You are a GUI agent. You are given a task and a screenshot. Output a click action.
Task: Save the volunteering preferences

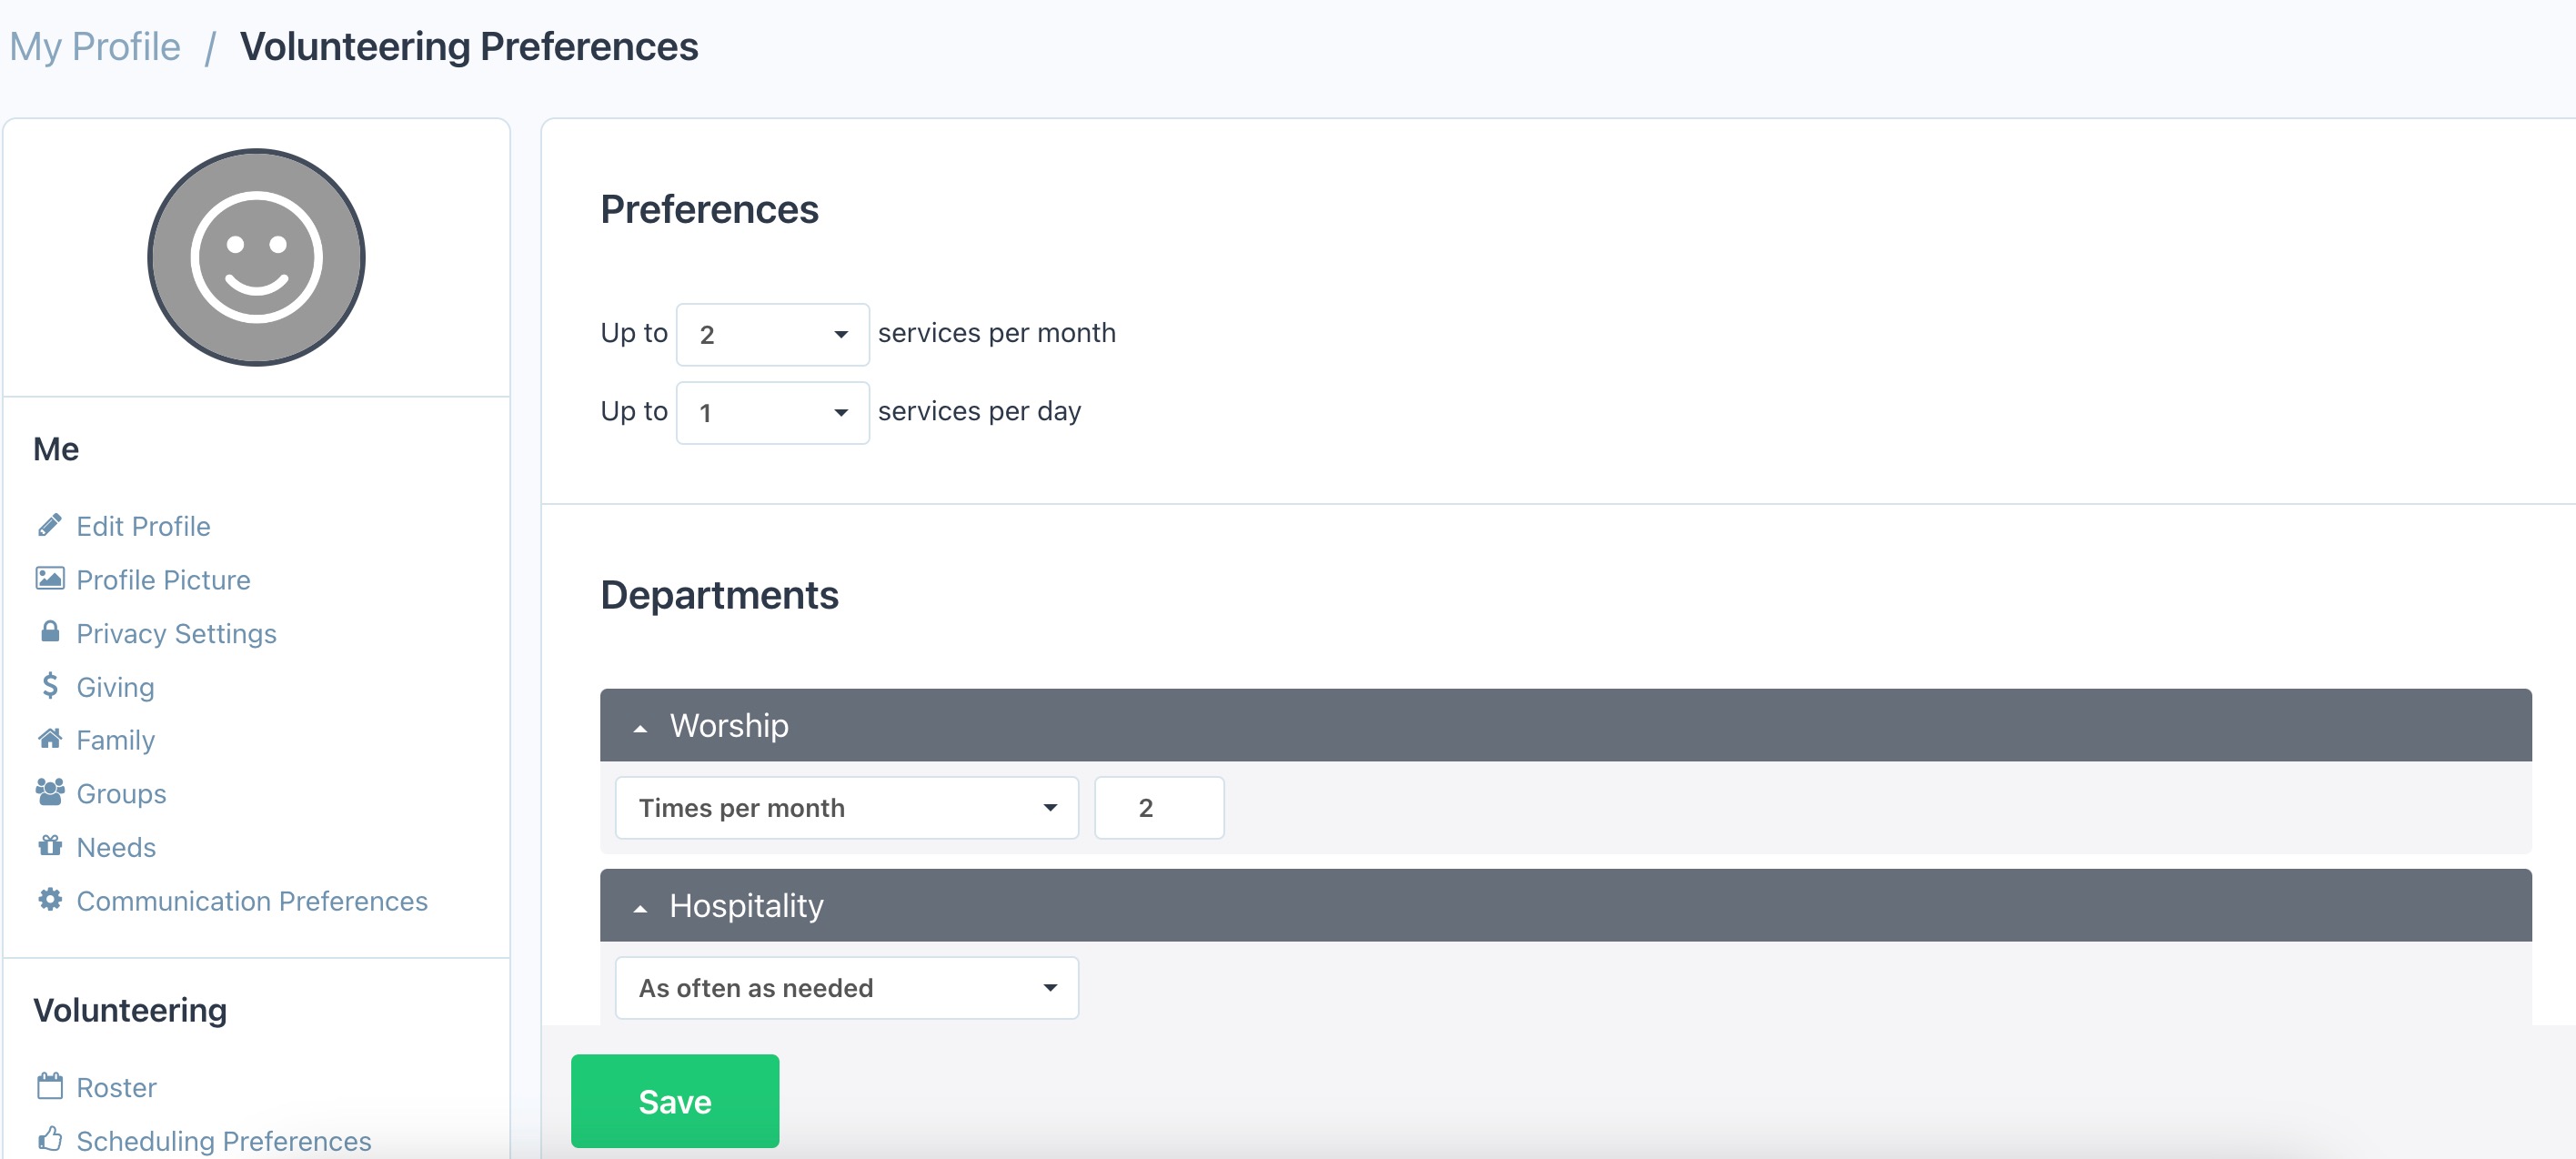coord(675,1101)
